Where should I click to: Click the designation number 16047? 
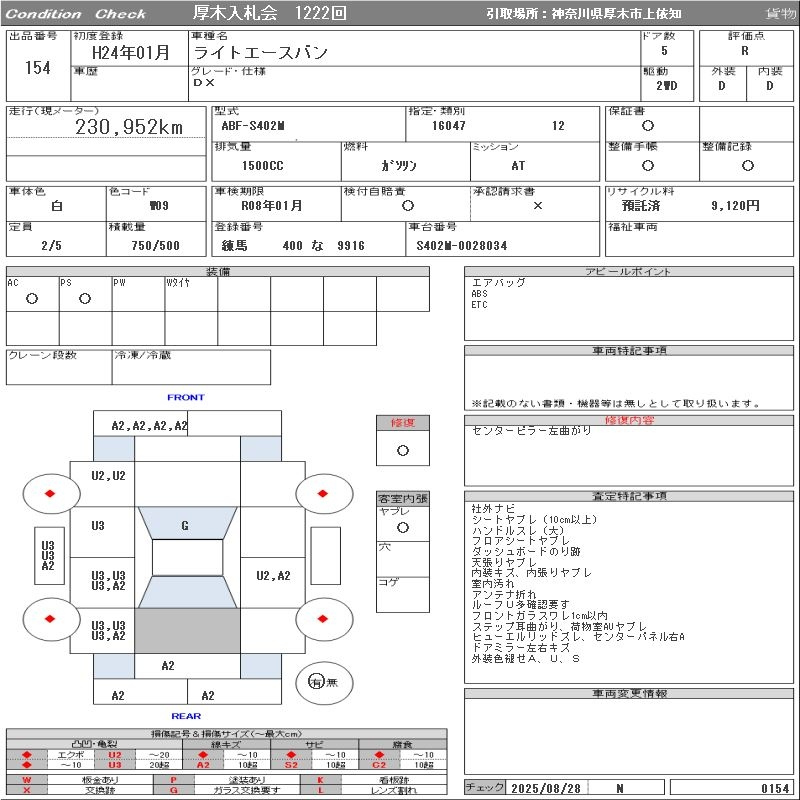pos(448,126)
